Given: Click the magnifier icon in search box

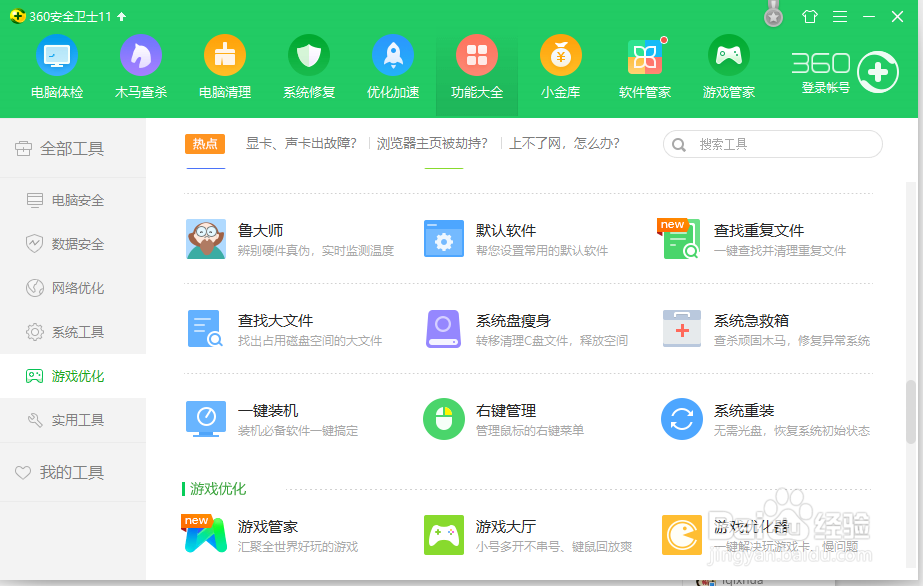Looking at the screenshot, I should click(x=679, y=145).
